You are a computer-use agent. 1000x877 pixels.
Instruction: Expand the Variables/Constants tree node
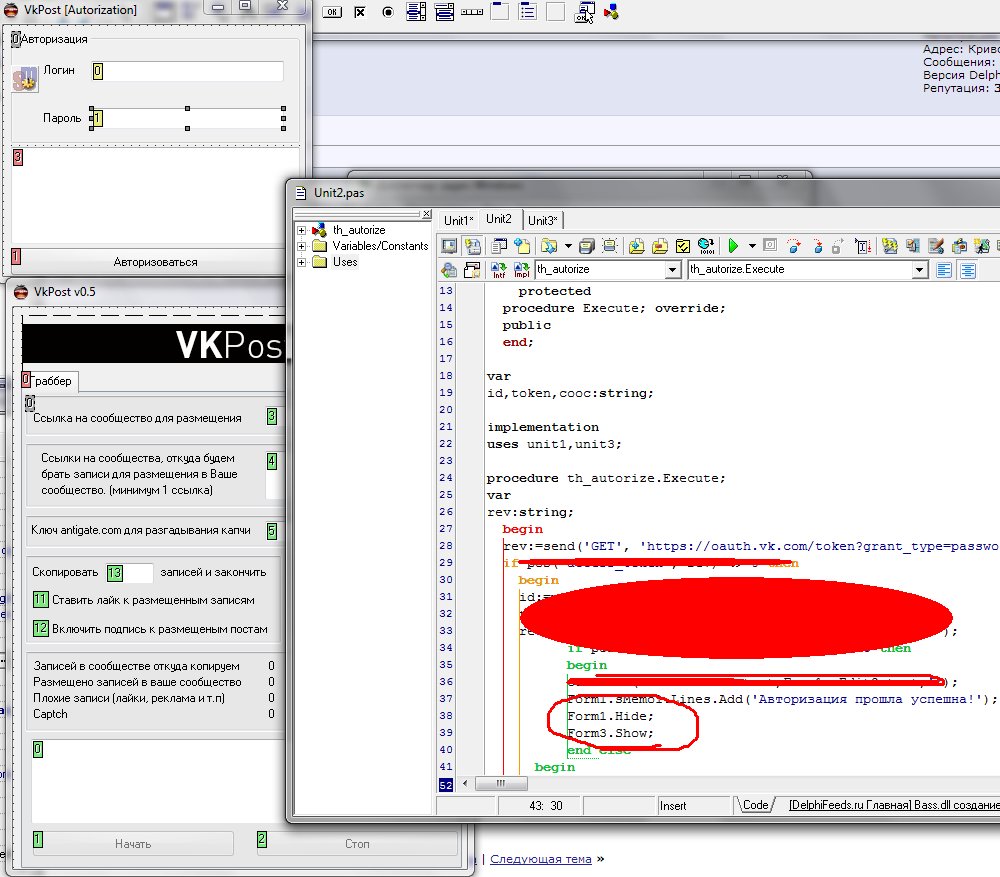pyautogui.click(x=302, y=246)
